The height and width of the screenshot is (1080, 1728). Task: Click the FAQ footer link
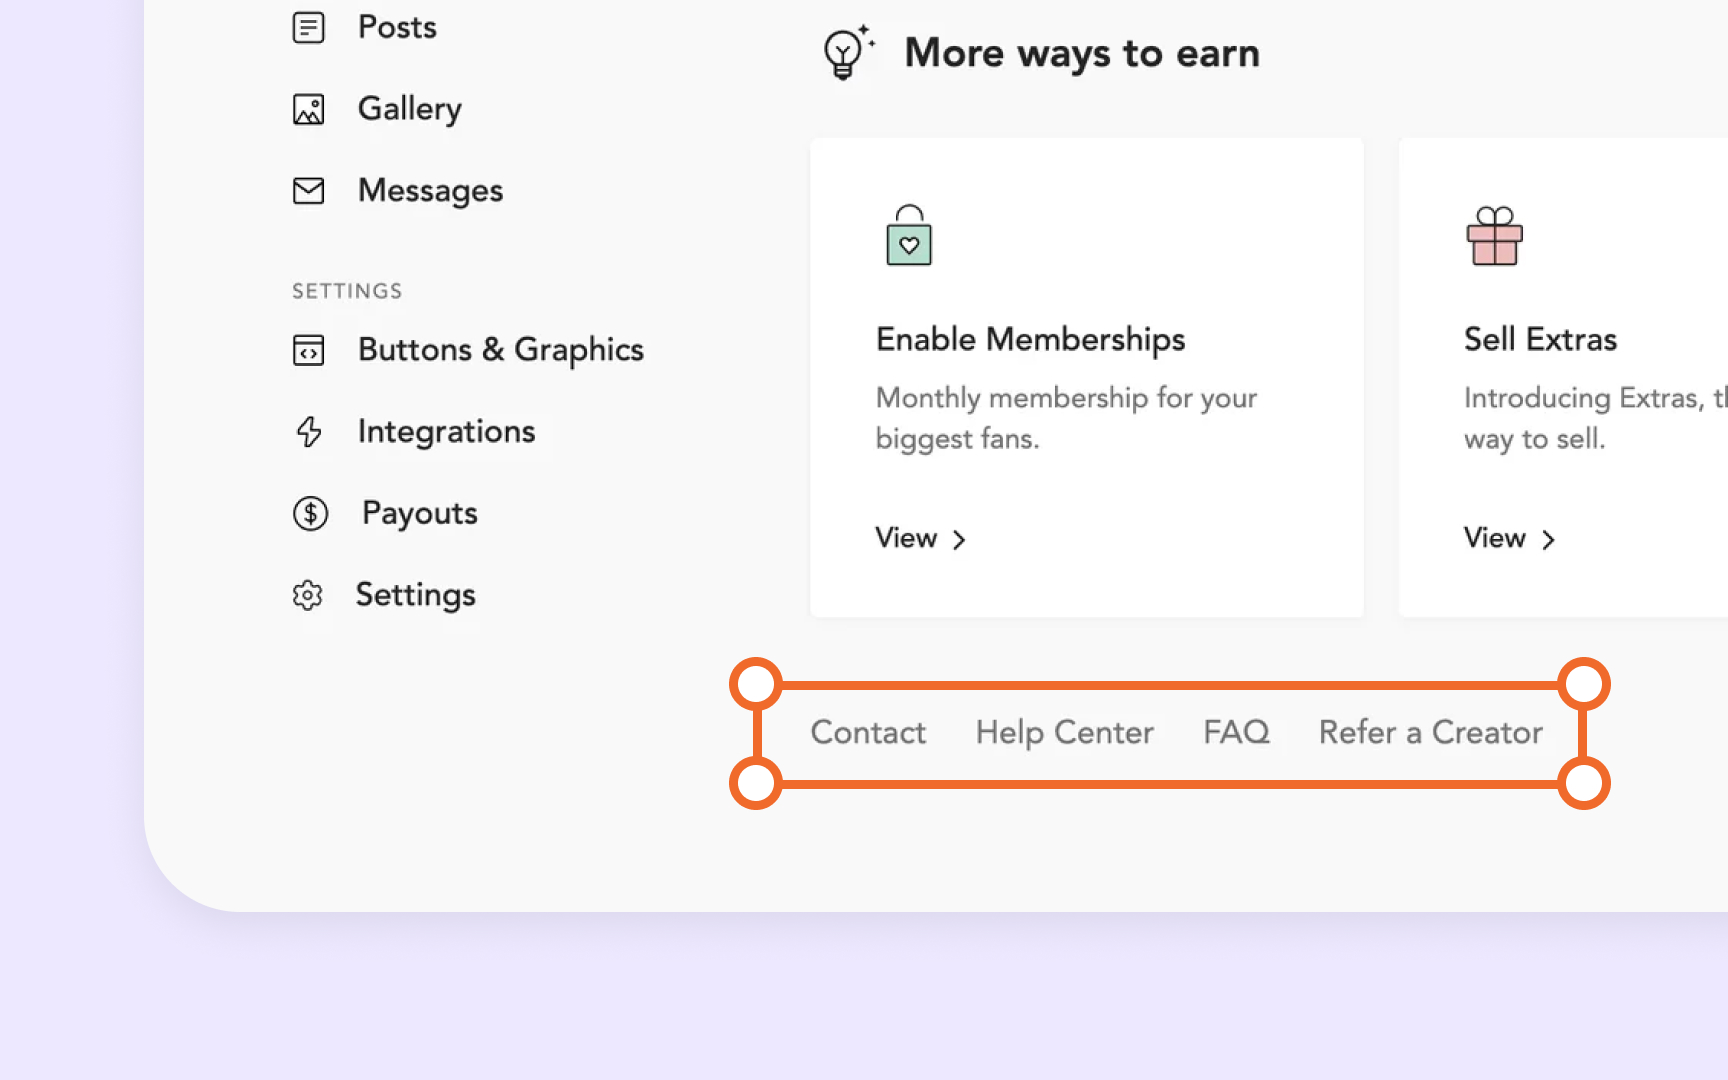coord(1236,732)
